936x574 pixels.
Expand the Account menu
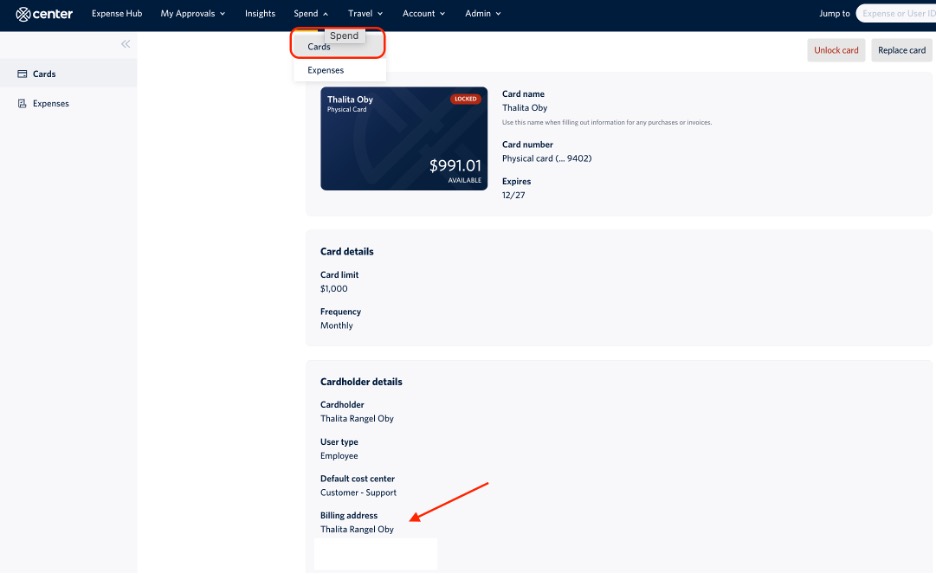point(424,14)
